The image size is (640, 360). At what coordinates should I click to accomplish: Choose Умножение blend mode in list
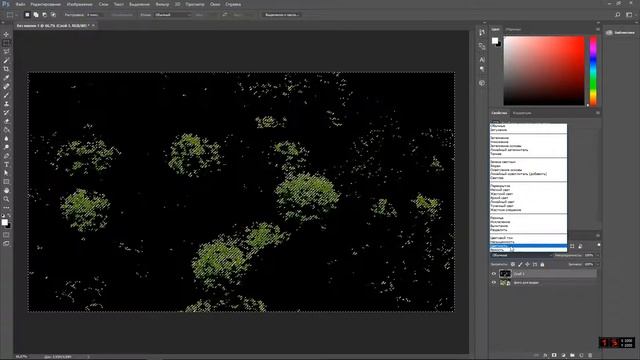[528, 142]
